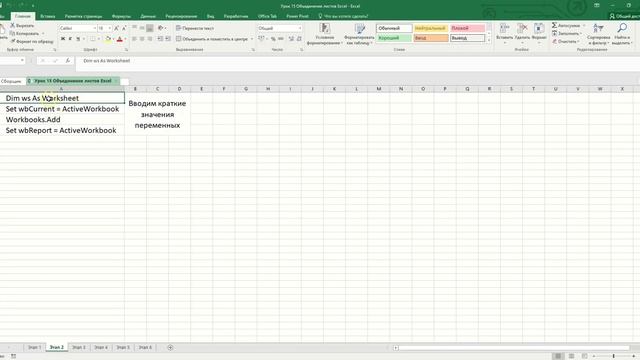This screenshot has width=640, height=360.
Task: Apply the Обычный cell style
Action: click(x=394, y=28)
